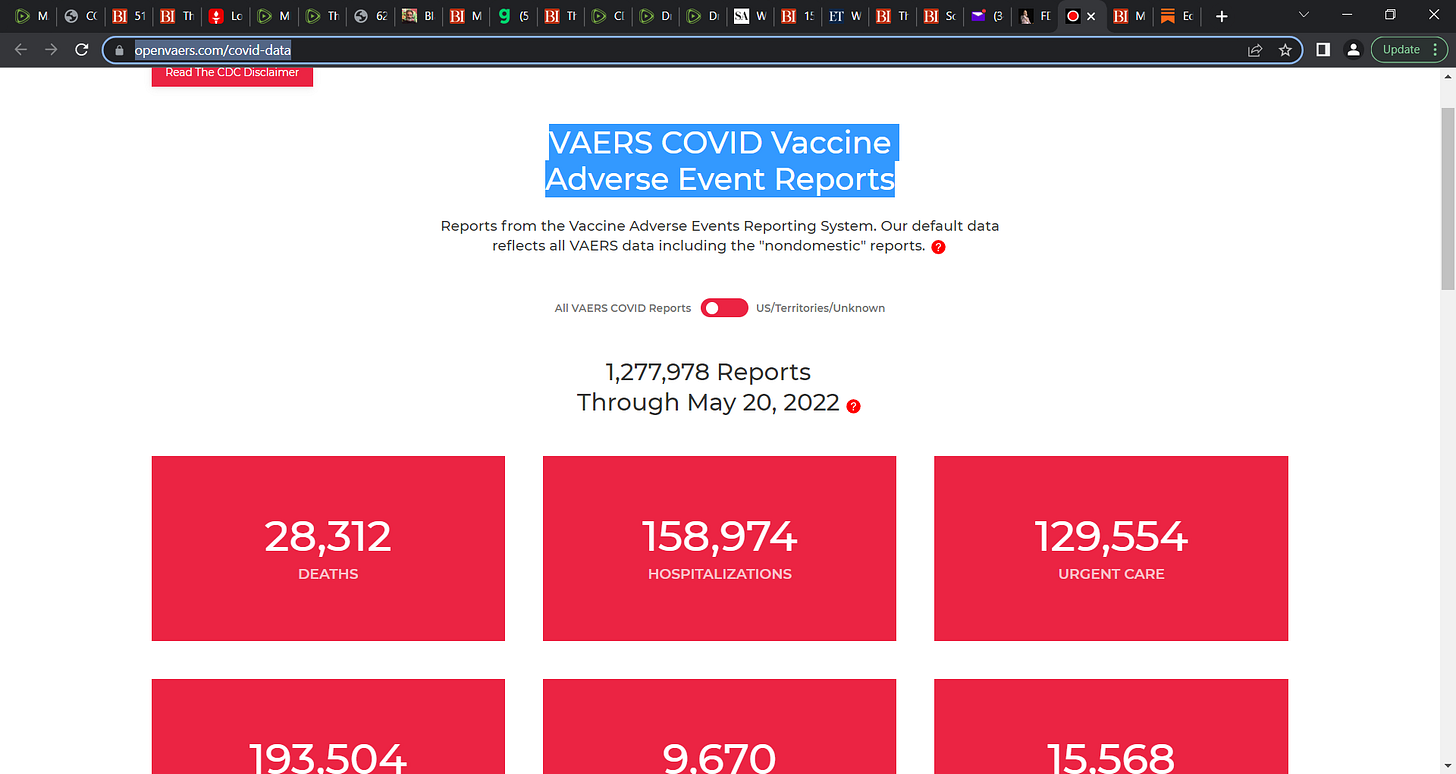The height and width of the screenshot is (774, 1456).
Task: Open the green g tab labeled (5
Action: point(515,17)
